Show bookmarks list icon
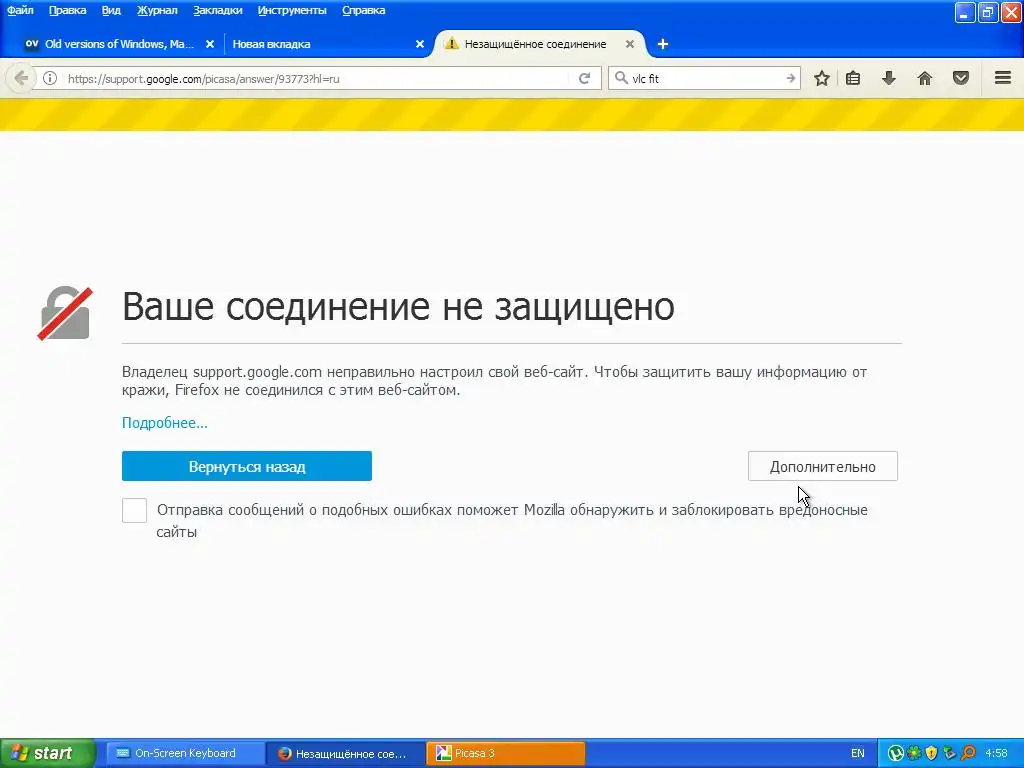 (x=853, y=78)
